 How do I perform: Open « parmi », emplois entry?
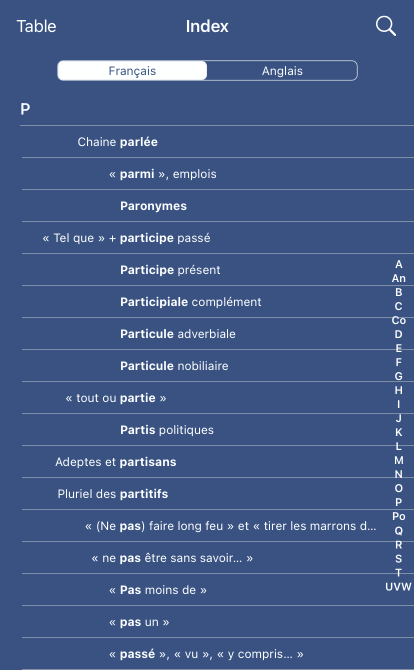pyautogui.click(x=218, y=174)
